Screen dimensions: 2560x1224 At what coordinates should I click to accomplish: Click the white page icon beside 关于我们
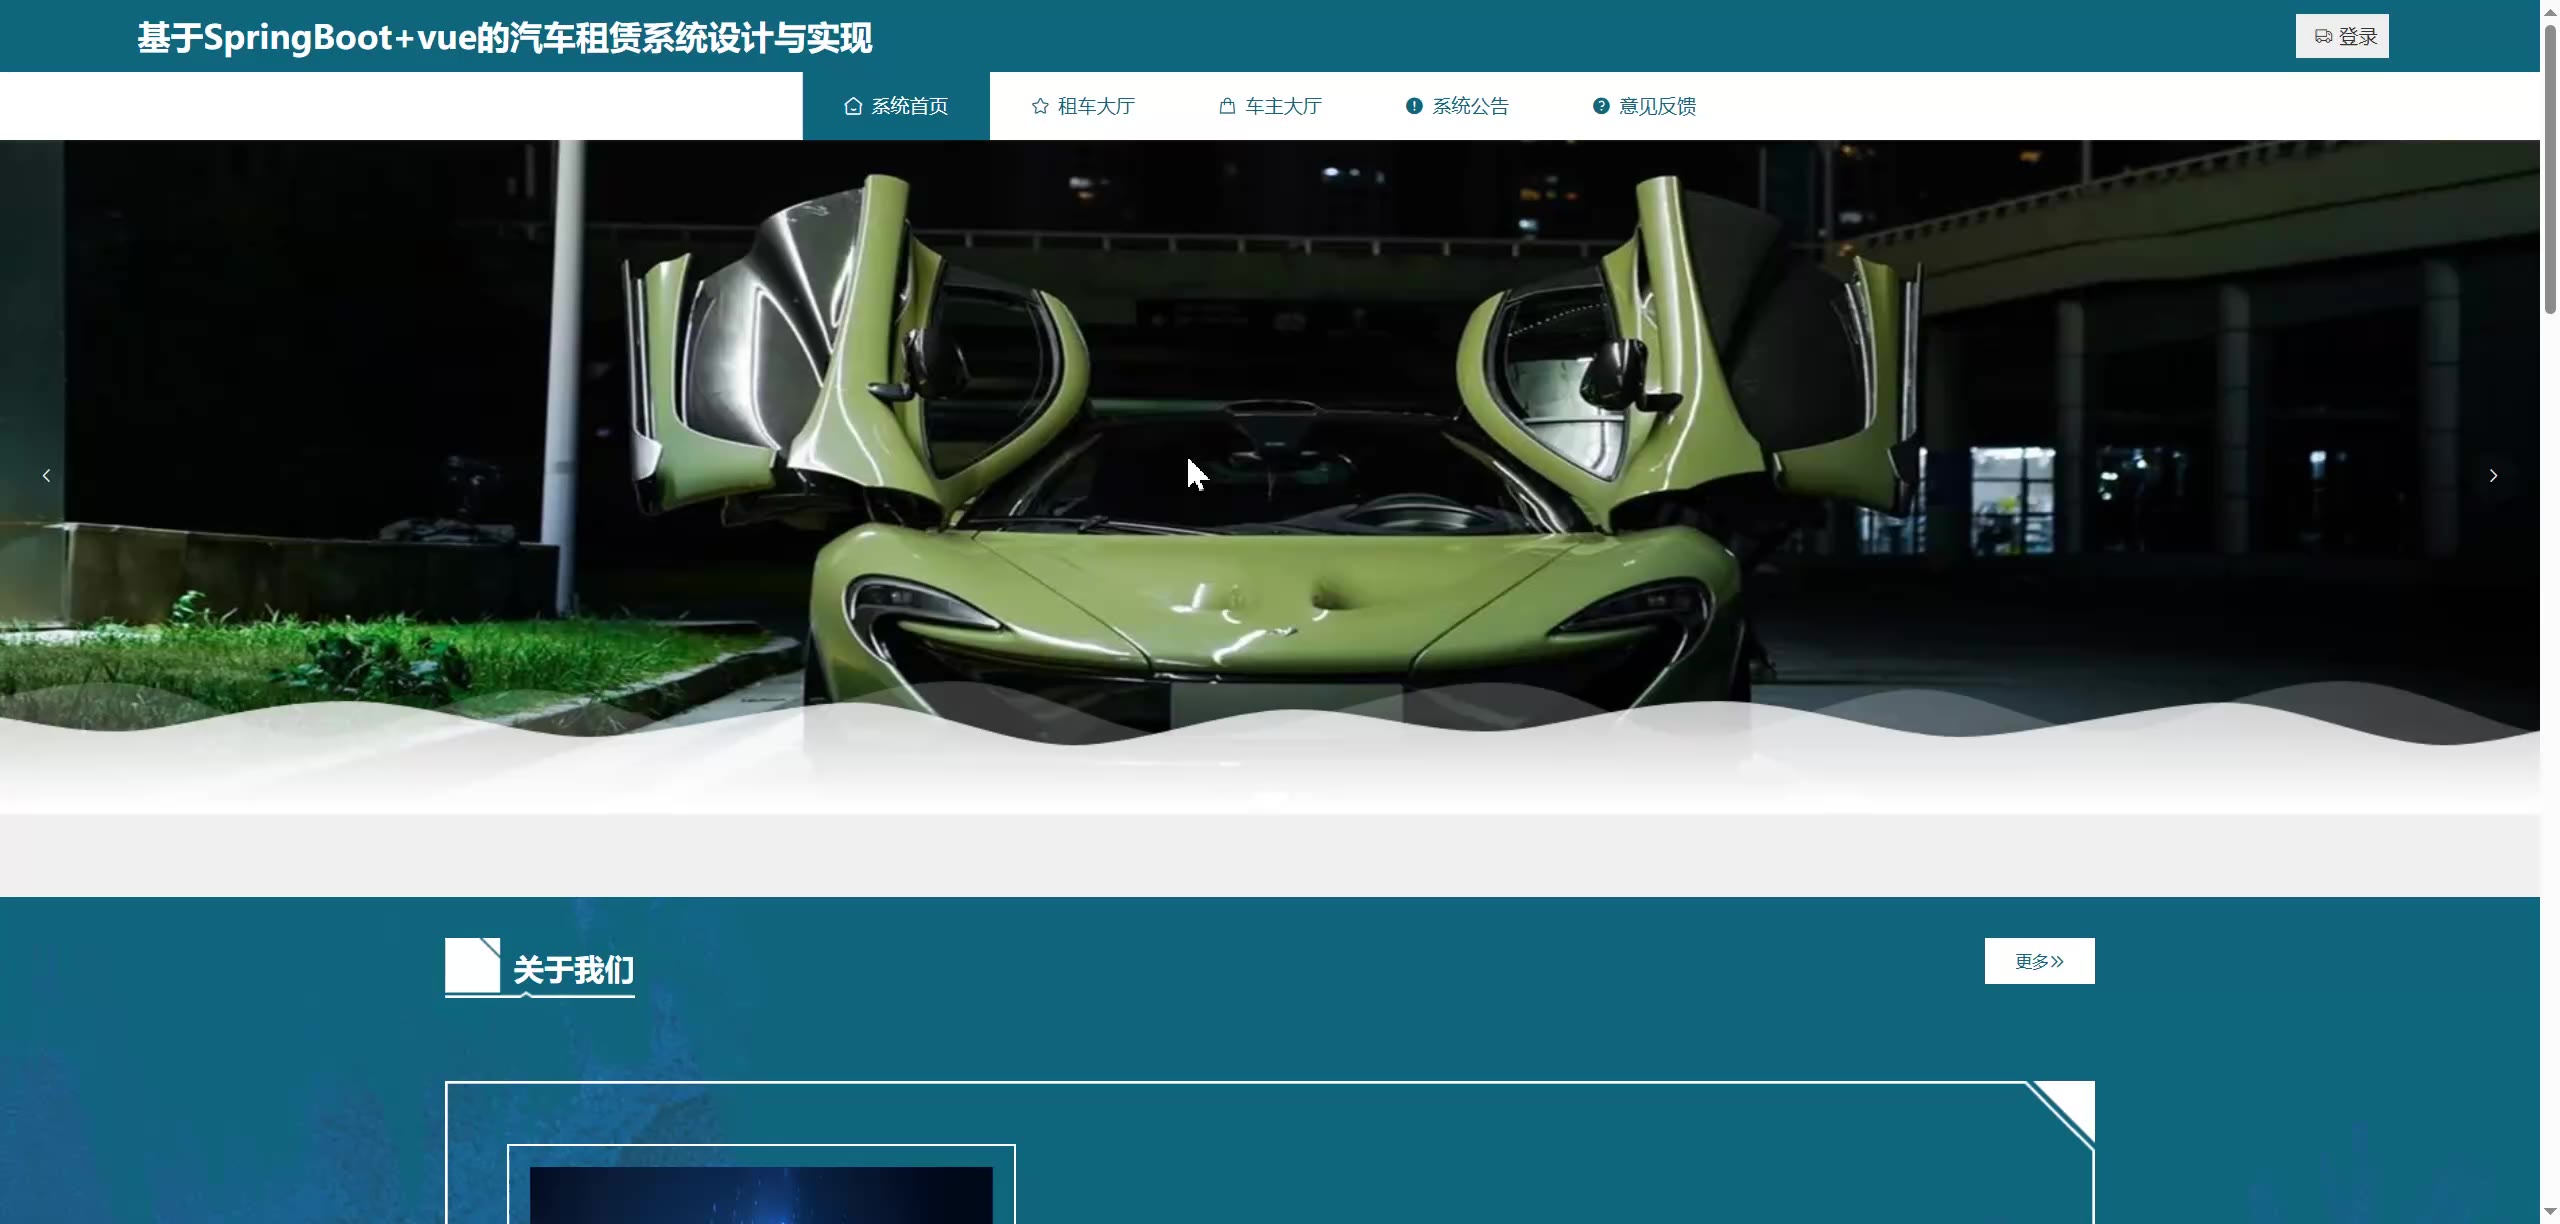(x=472, y=965)
